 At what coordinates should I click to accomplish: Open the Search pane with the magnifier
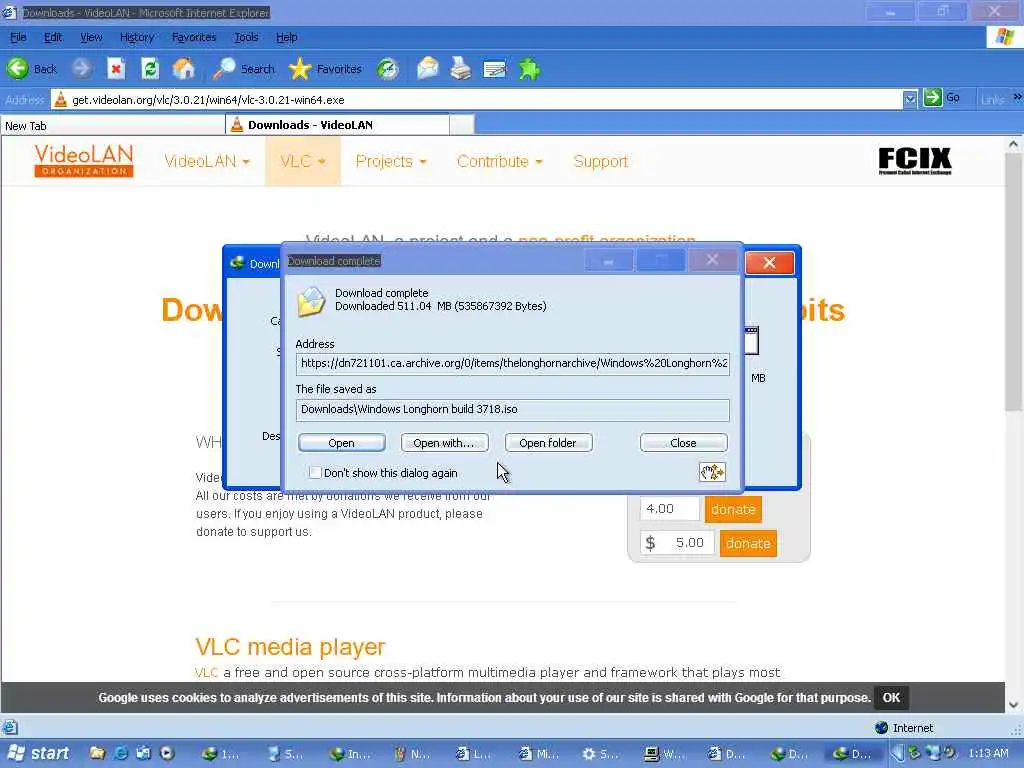[x=244, y=69]
